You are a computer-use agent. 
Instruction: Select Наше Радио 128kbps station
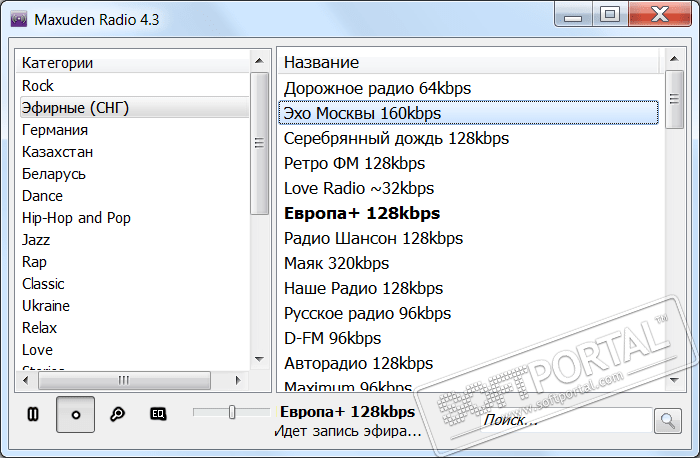coord(469,288)
